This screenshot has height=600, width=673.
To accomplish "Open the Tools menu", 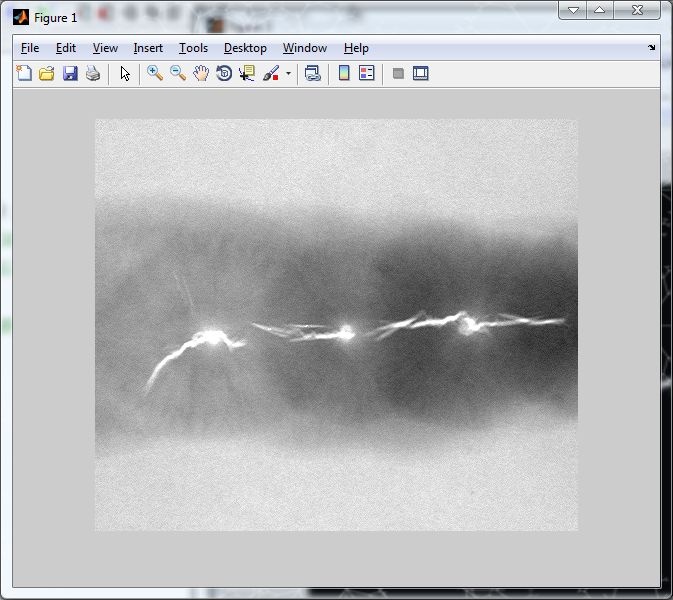I will [x=194, y=48].
